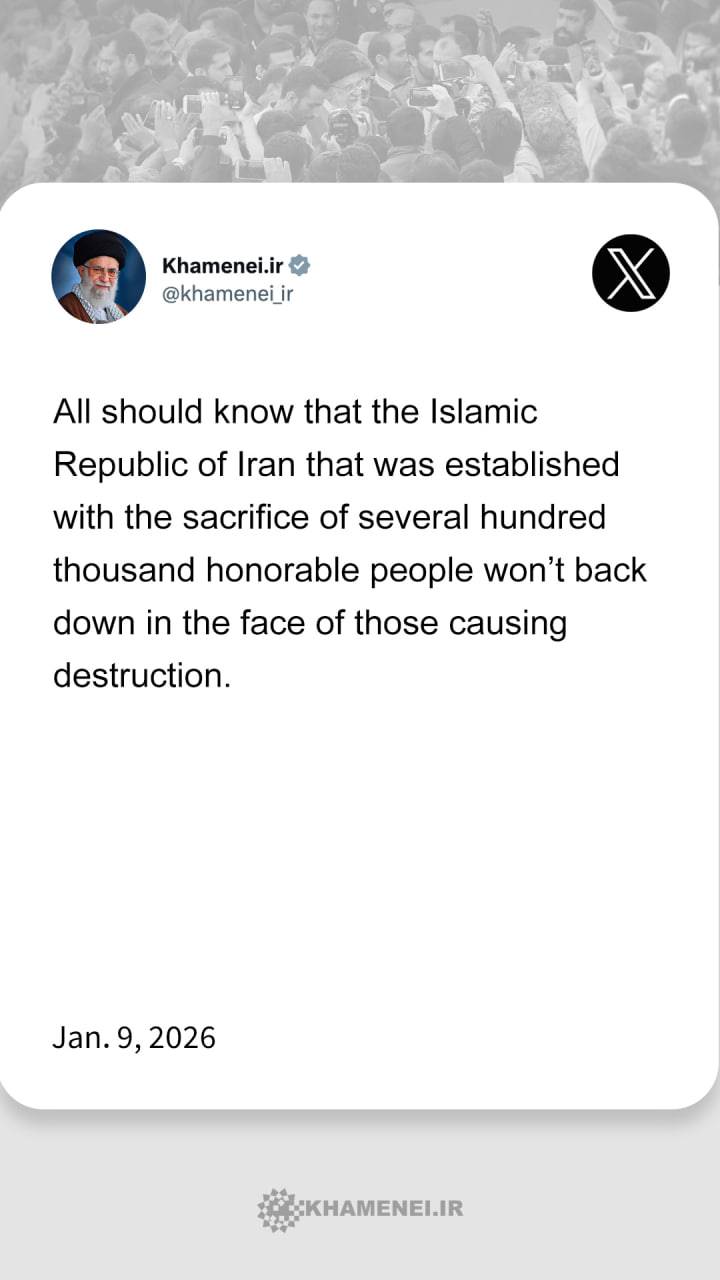The height and width of the screenshot is (1280, 720).
Task: Select the Jan. 9, 2026 date stamp
Action: coord(134,1037)
